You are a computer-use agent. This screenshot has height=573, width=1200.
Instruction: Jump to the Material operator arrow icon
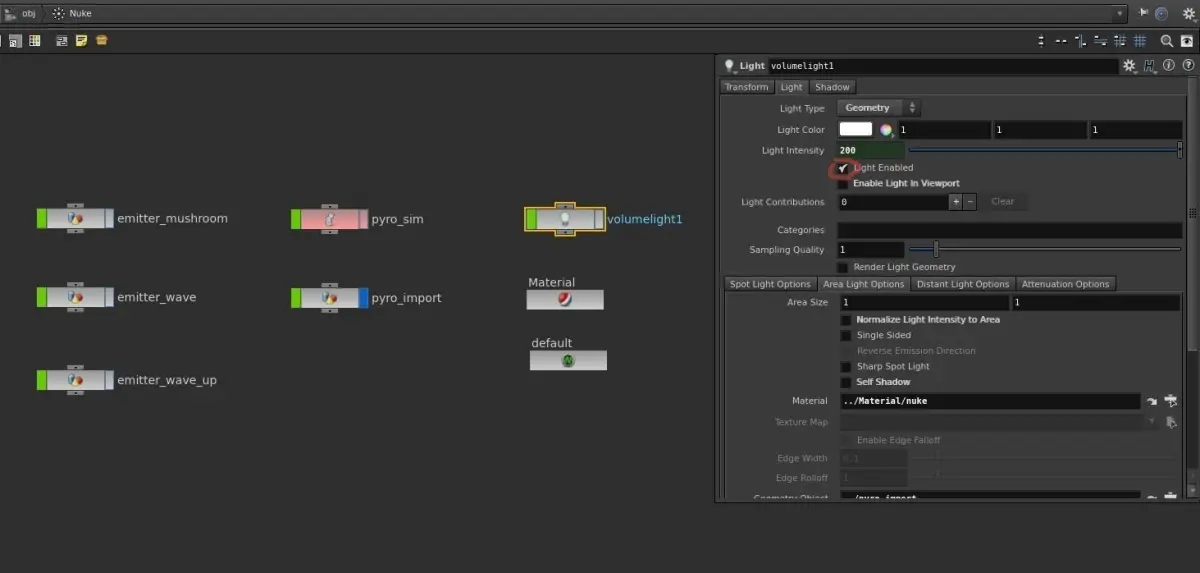coord(1152,401)
